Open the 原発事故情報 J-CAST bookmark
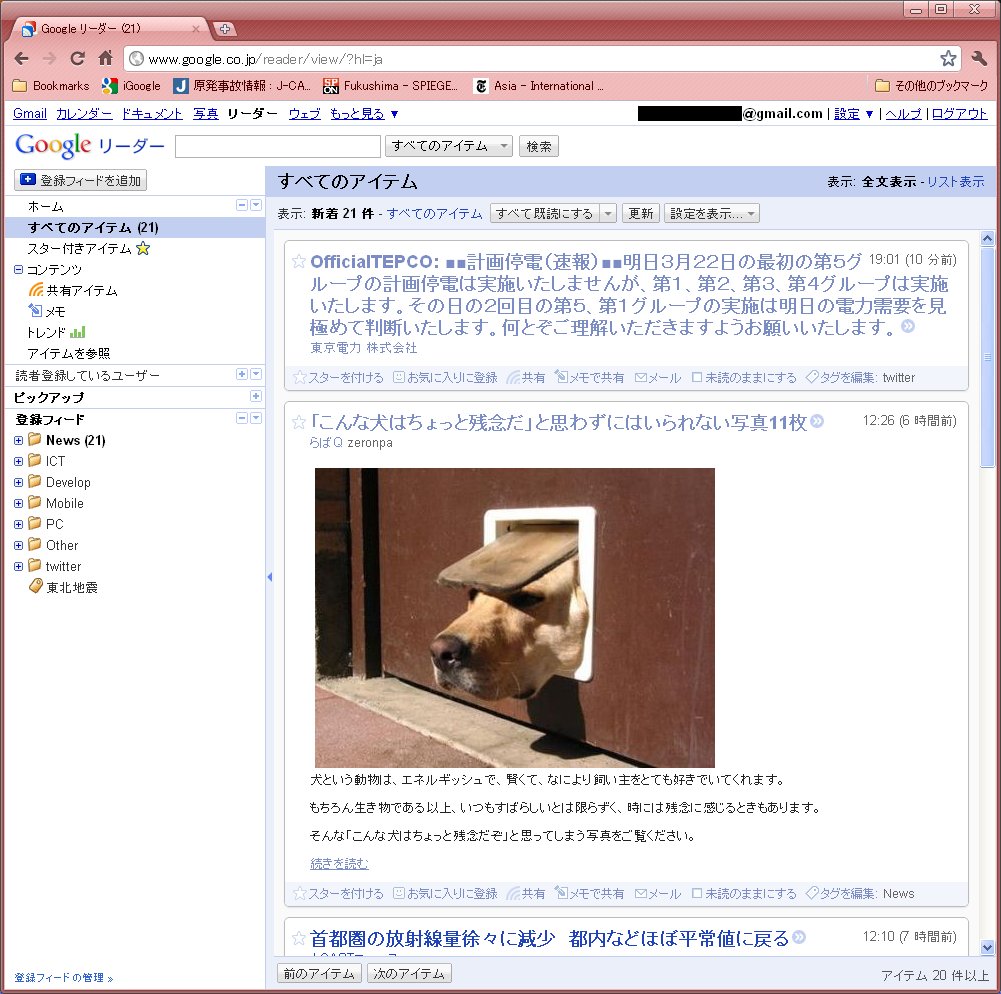 (243, 86)
